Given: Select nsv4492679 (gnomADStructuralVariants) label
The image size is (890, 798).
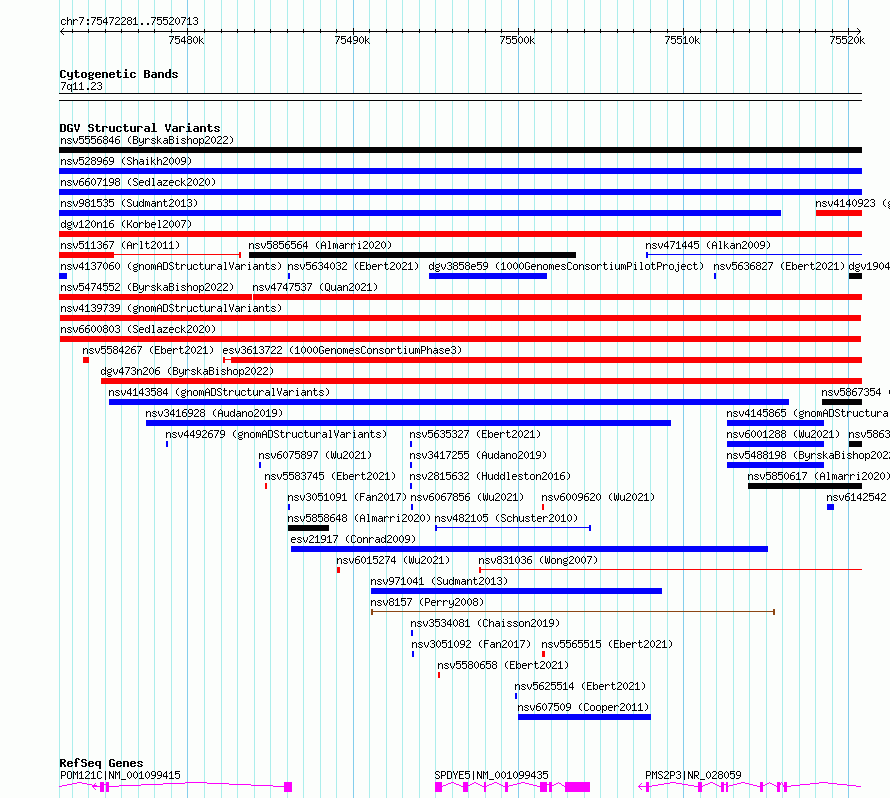Looking at the screenshot, I should [276, 434].
